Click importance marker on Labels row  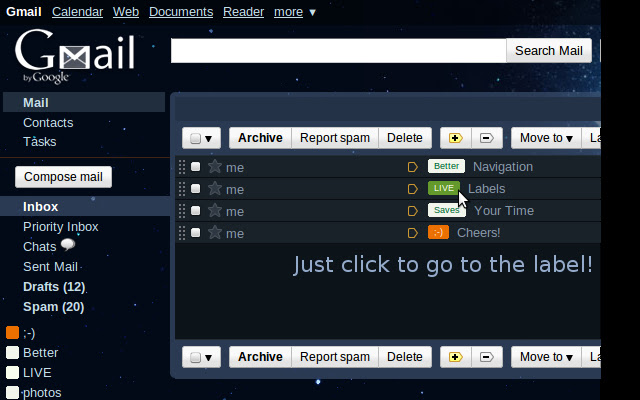point(413,189)
